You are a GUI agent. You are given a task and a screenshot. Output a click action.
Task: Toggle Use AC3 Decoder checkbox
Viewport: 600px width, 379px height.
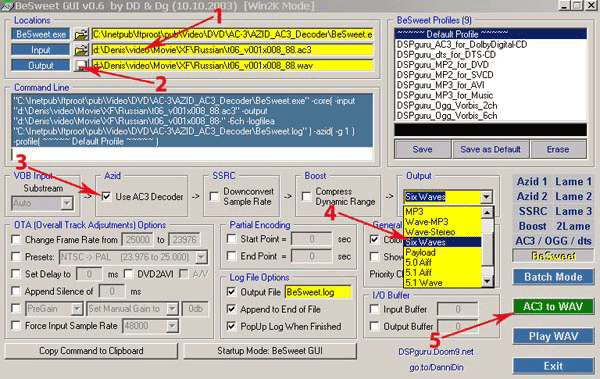pyautogui.click(x=106, y=197)
